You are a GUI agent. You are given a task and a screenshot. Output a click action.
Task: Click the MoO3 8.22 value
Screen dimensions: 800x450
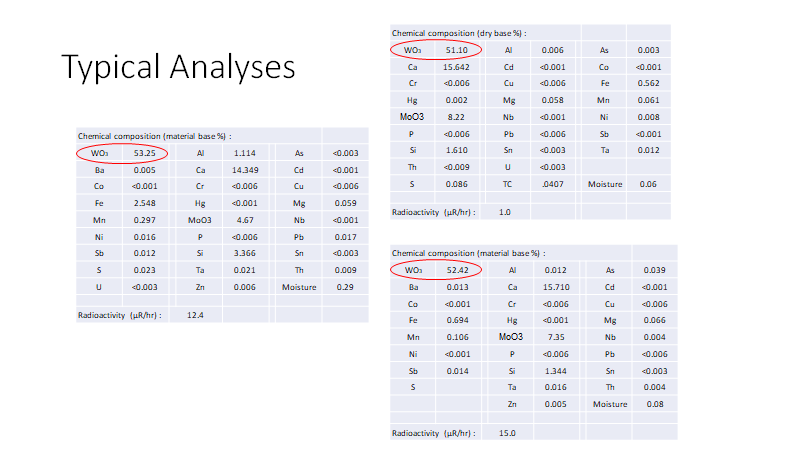coord(455,117)
